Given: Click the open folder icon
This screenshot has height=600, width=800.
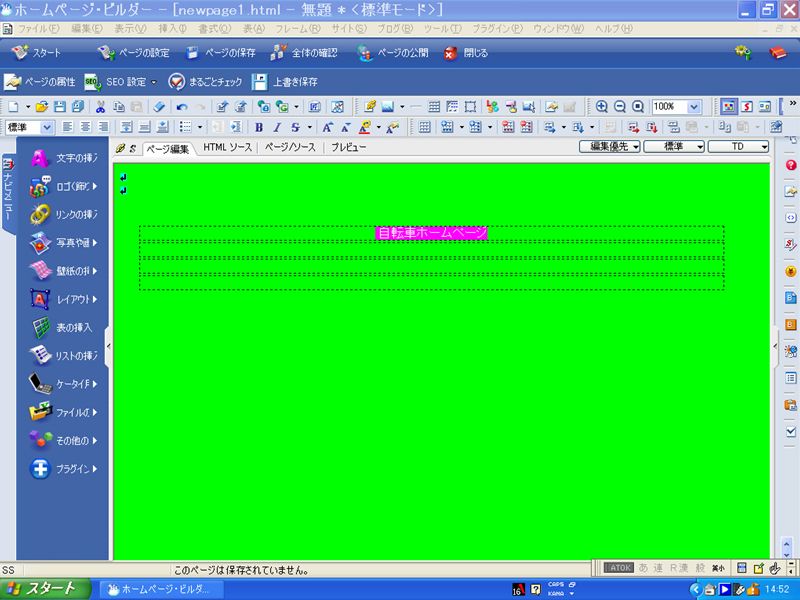Looking at the screenshot, I should tap(42, 107).
